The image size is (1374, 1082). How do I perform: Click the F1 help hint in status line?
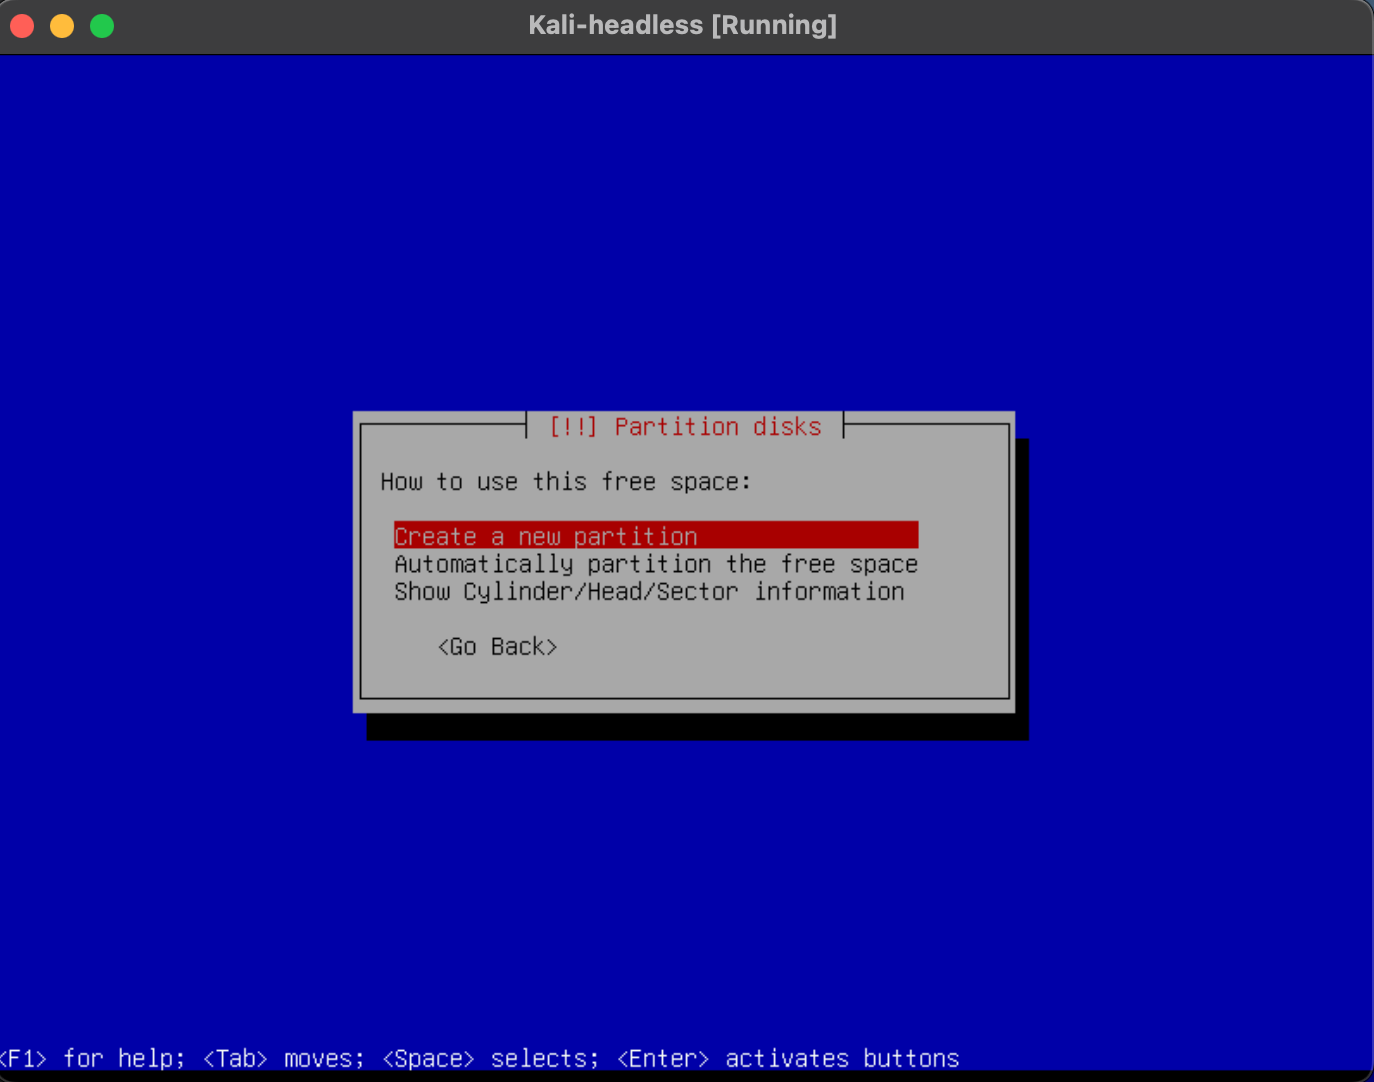pos(93,1058)
